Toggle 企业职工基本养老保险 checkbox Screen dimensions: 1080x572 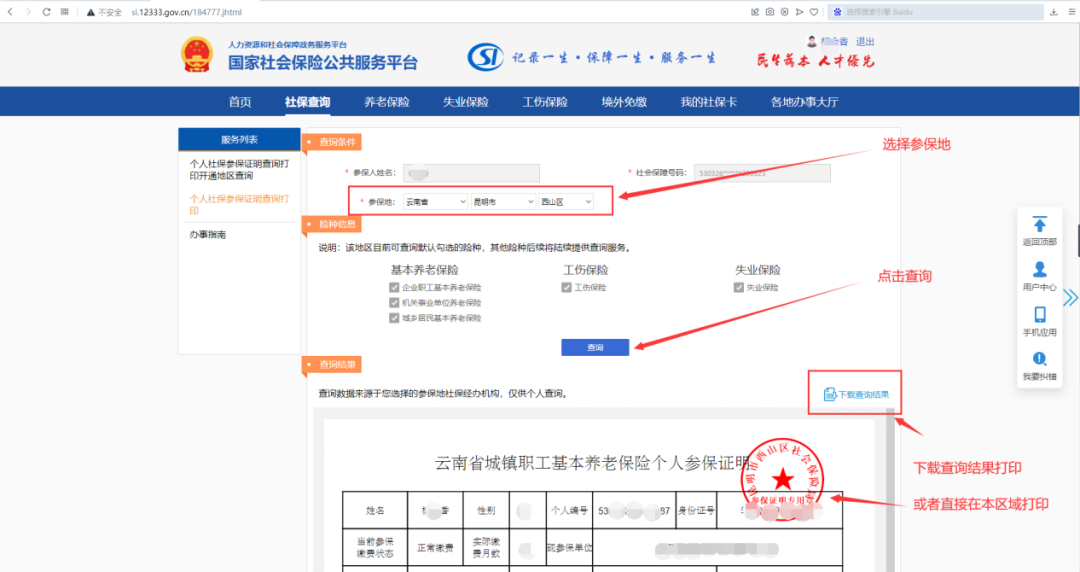pyautogui.click(x=394, y=287)
